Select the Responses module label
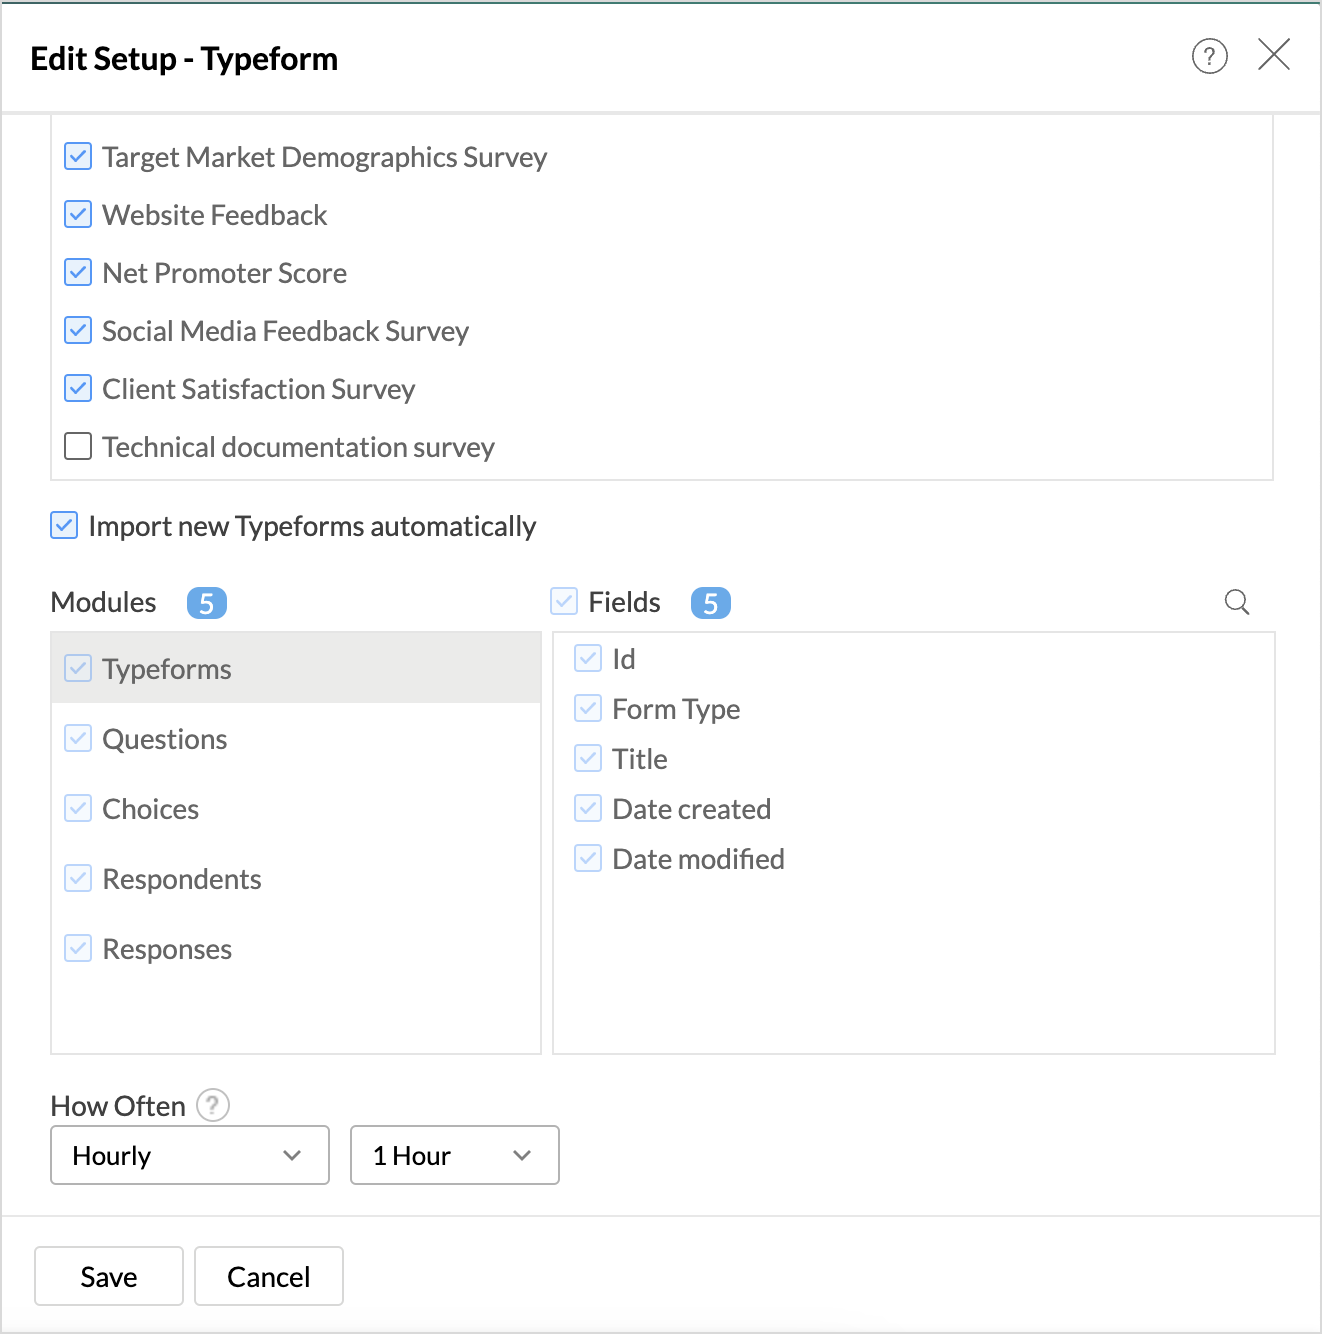Image resolution: width=1322 pixels, height=1334 pixels. click(167, 949)
